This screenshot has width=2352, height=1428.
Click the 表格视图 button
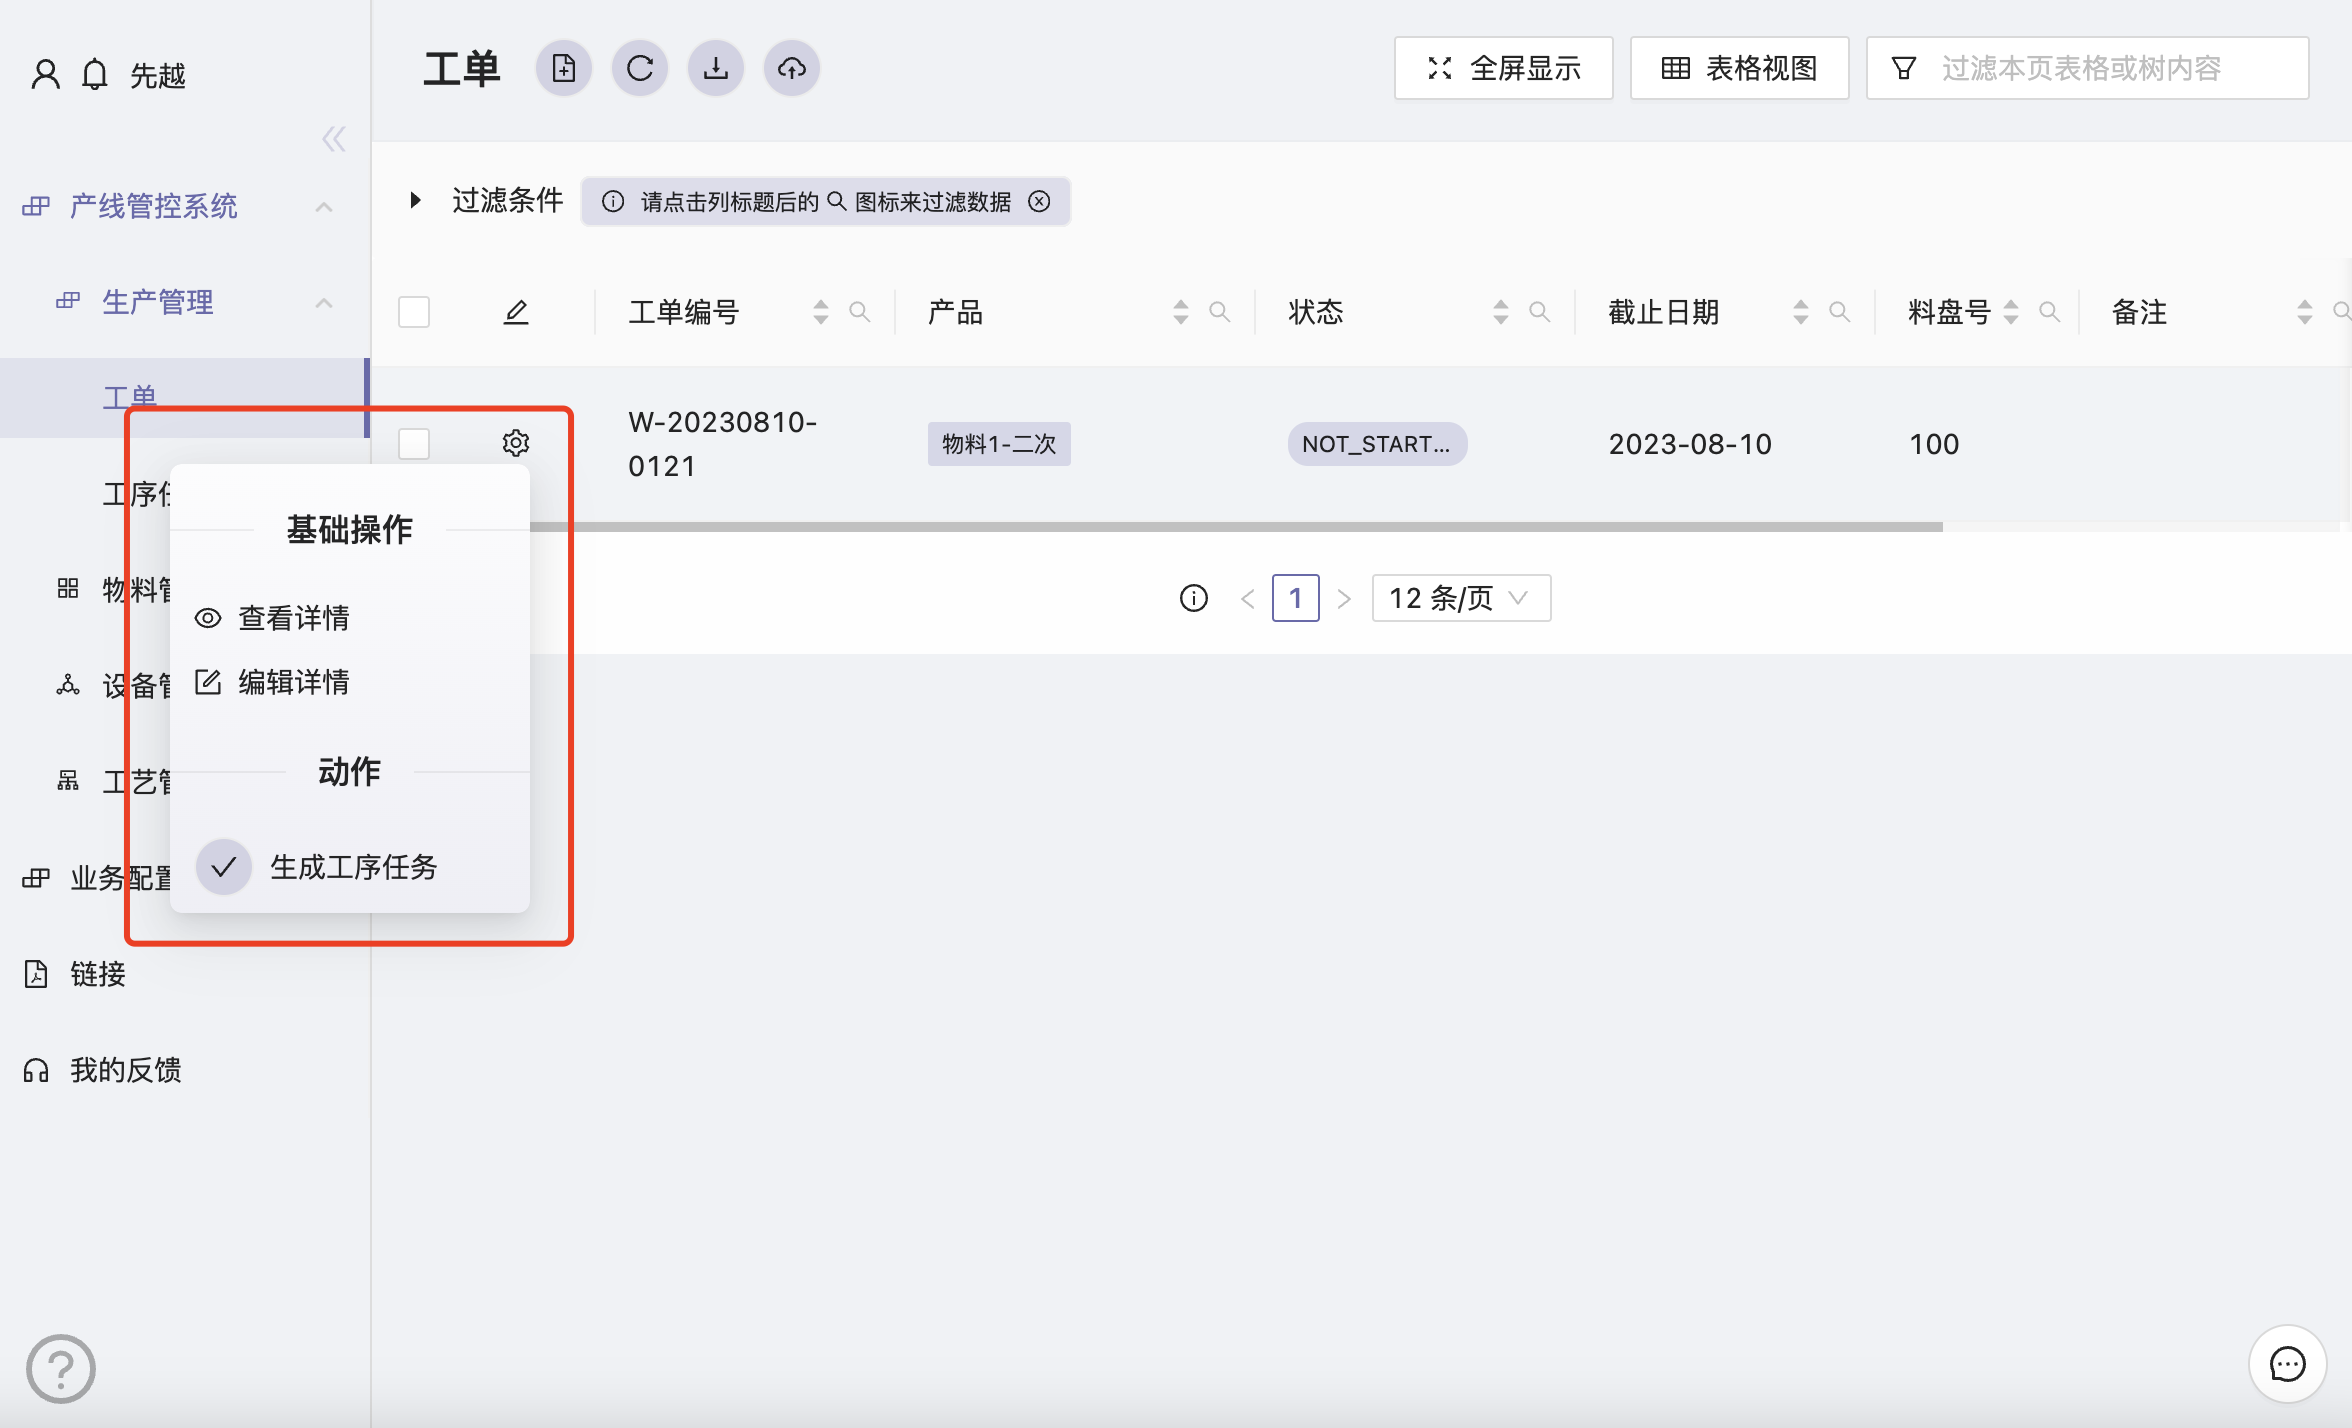pos(1740,68)
